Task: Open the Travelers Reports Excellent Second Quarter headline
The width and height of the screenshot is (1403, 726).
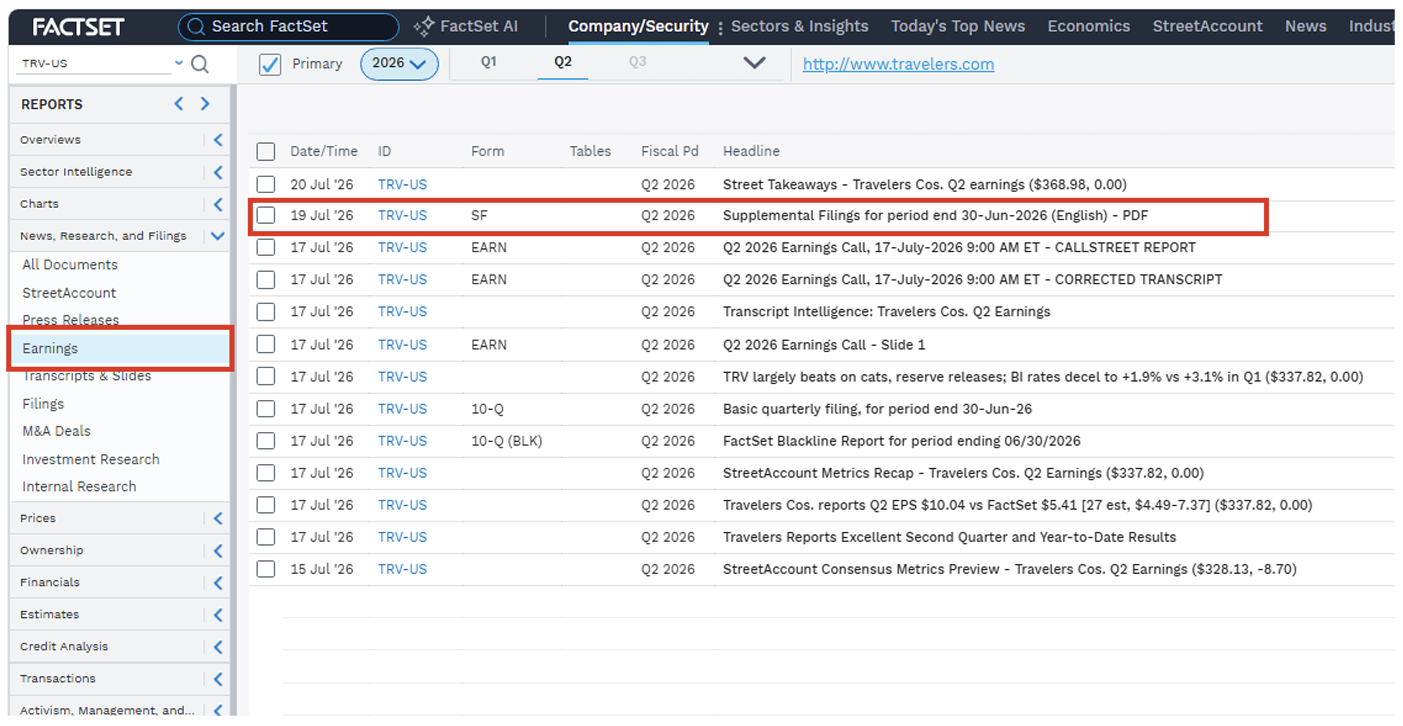Action: [x=949, y=537]
